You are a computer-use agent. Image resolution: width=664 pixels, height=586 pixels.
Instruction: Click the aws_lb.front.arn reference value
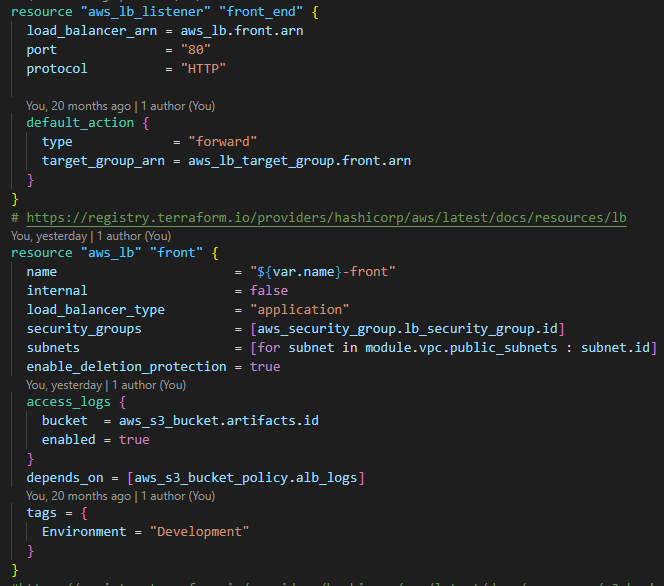pyautogui.click(x=242, y=31)
